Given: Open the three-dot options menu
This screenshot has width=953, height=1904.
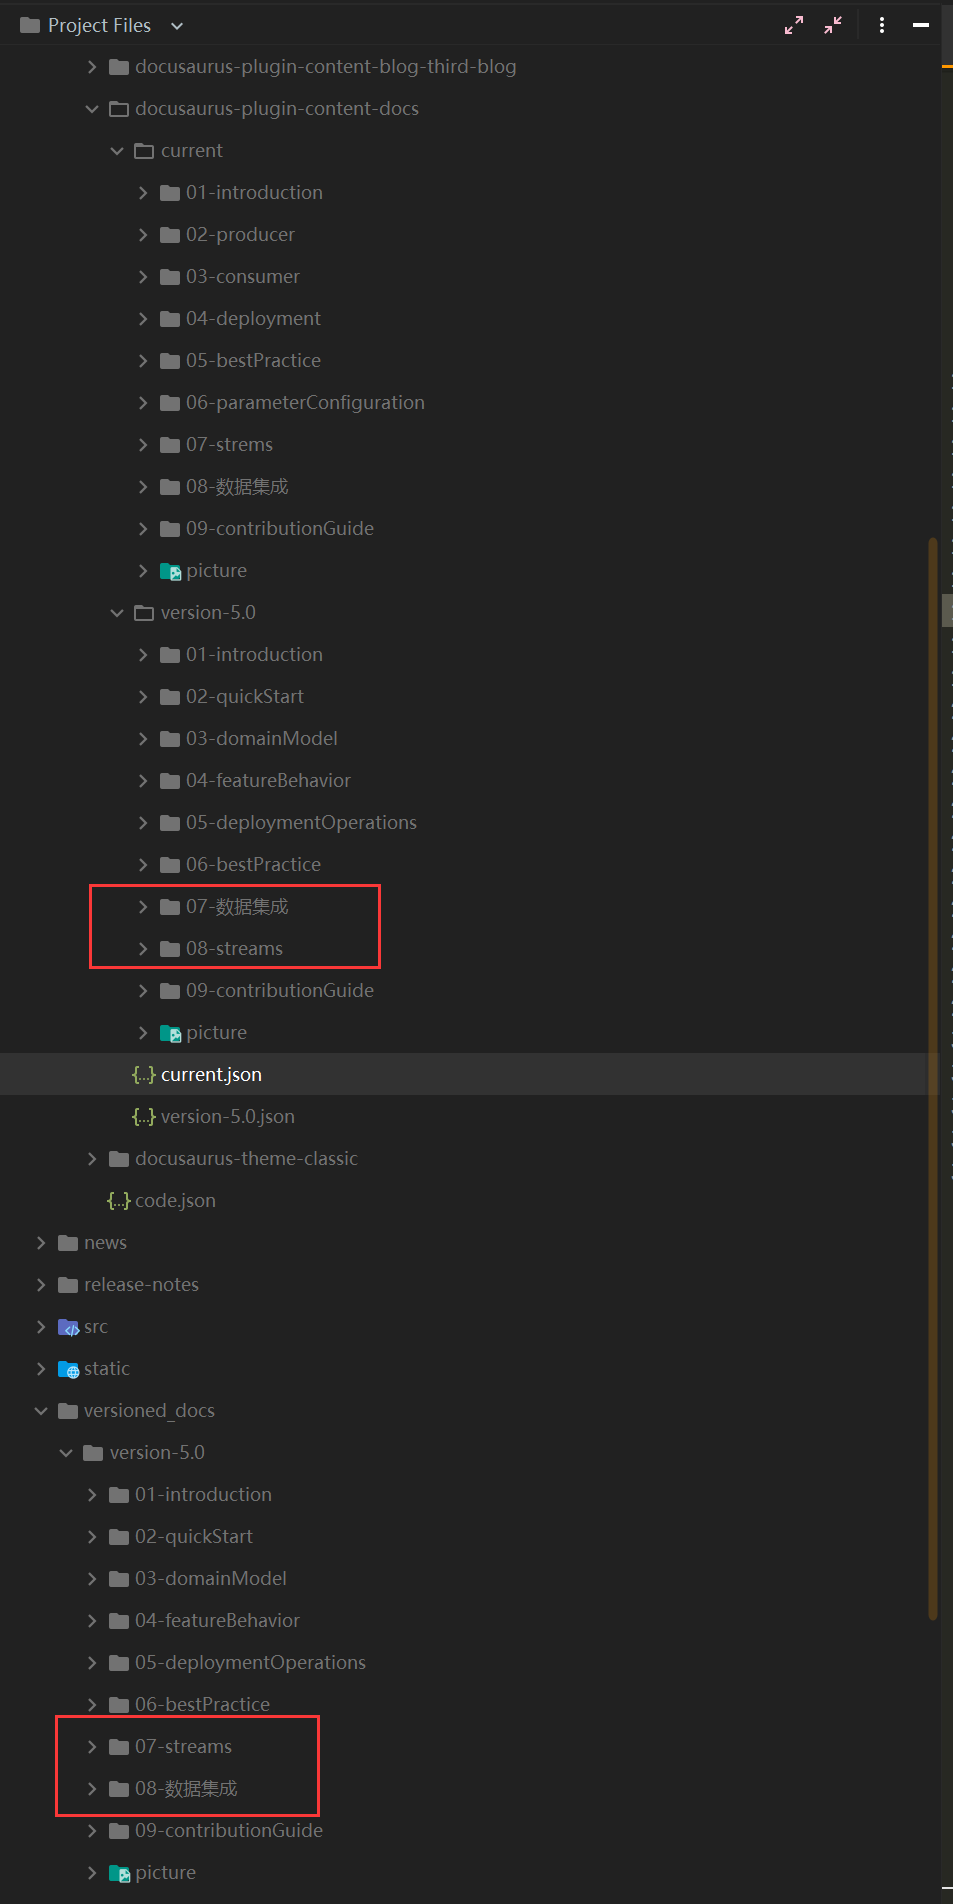Looking at the screenshot, I should coord(882,26).
